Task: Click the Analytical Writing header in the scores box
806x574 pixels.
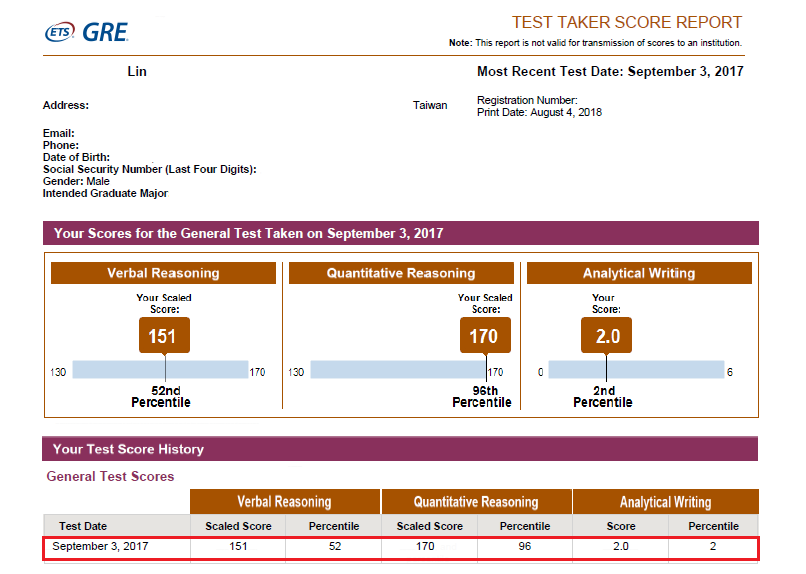Action: [639, 273]
